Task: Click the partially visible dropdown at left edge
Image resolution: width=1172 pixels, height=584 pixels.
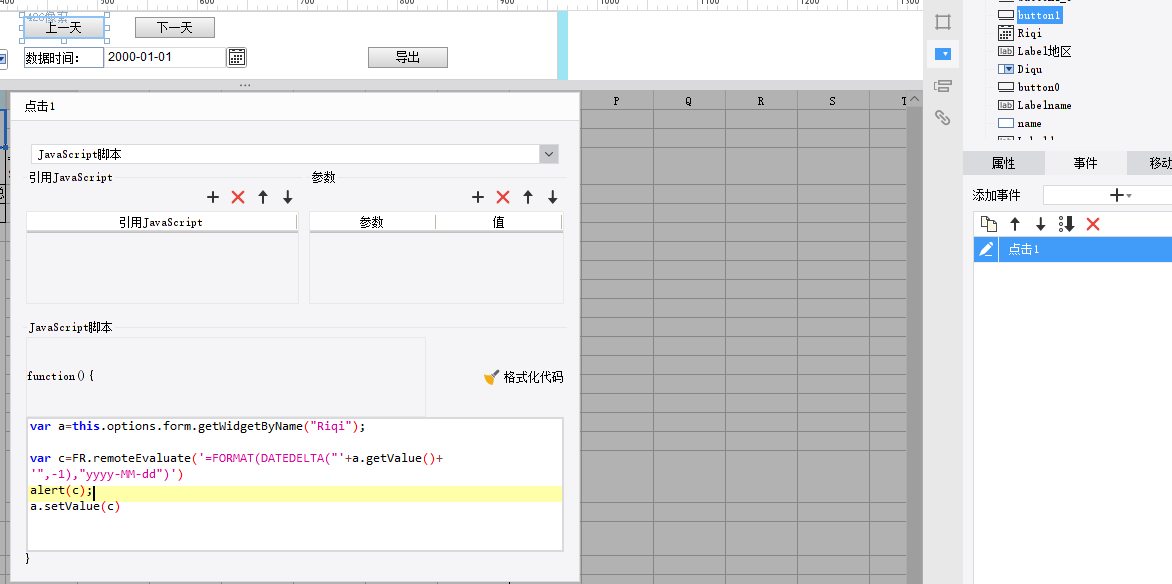Action: (3, 58)
